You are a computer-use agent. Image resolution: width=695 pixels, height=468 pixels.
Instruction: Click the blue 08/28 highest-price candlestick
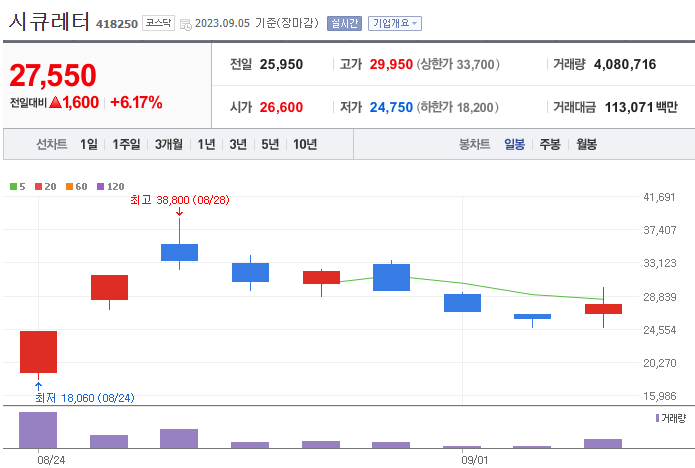coord(180,252)
